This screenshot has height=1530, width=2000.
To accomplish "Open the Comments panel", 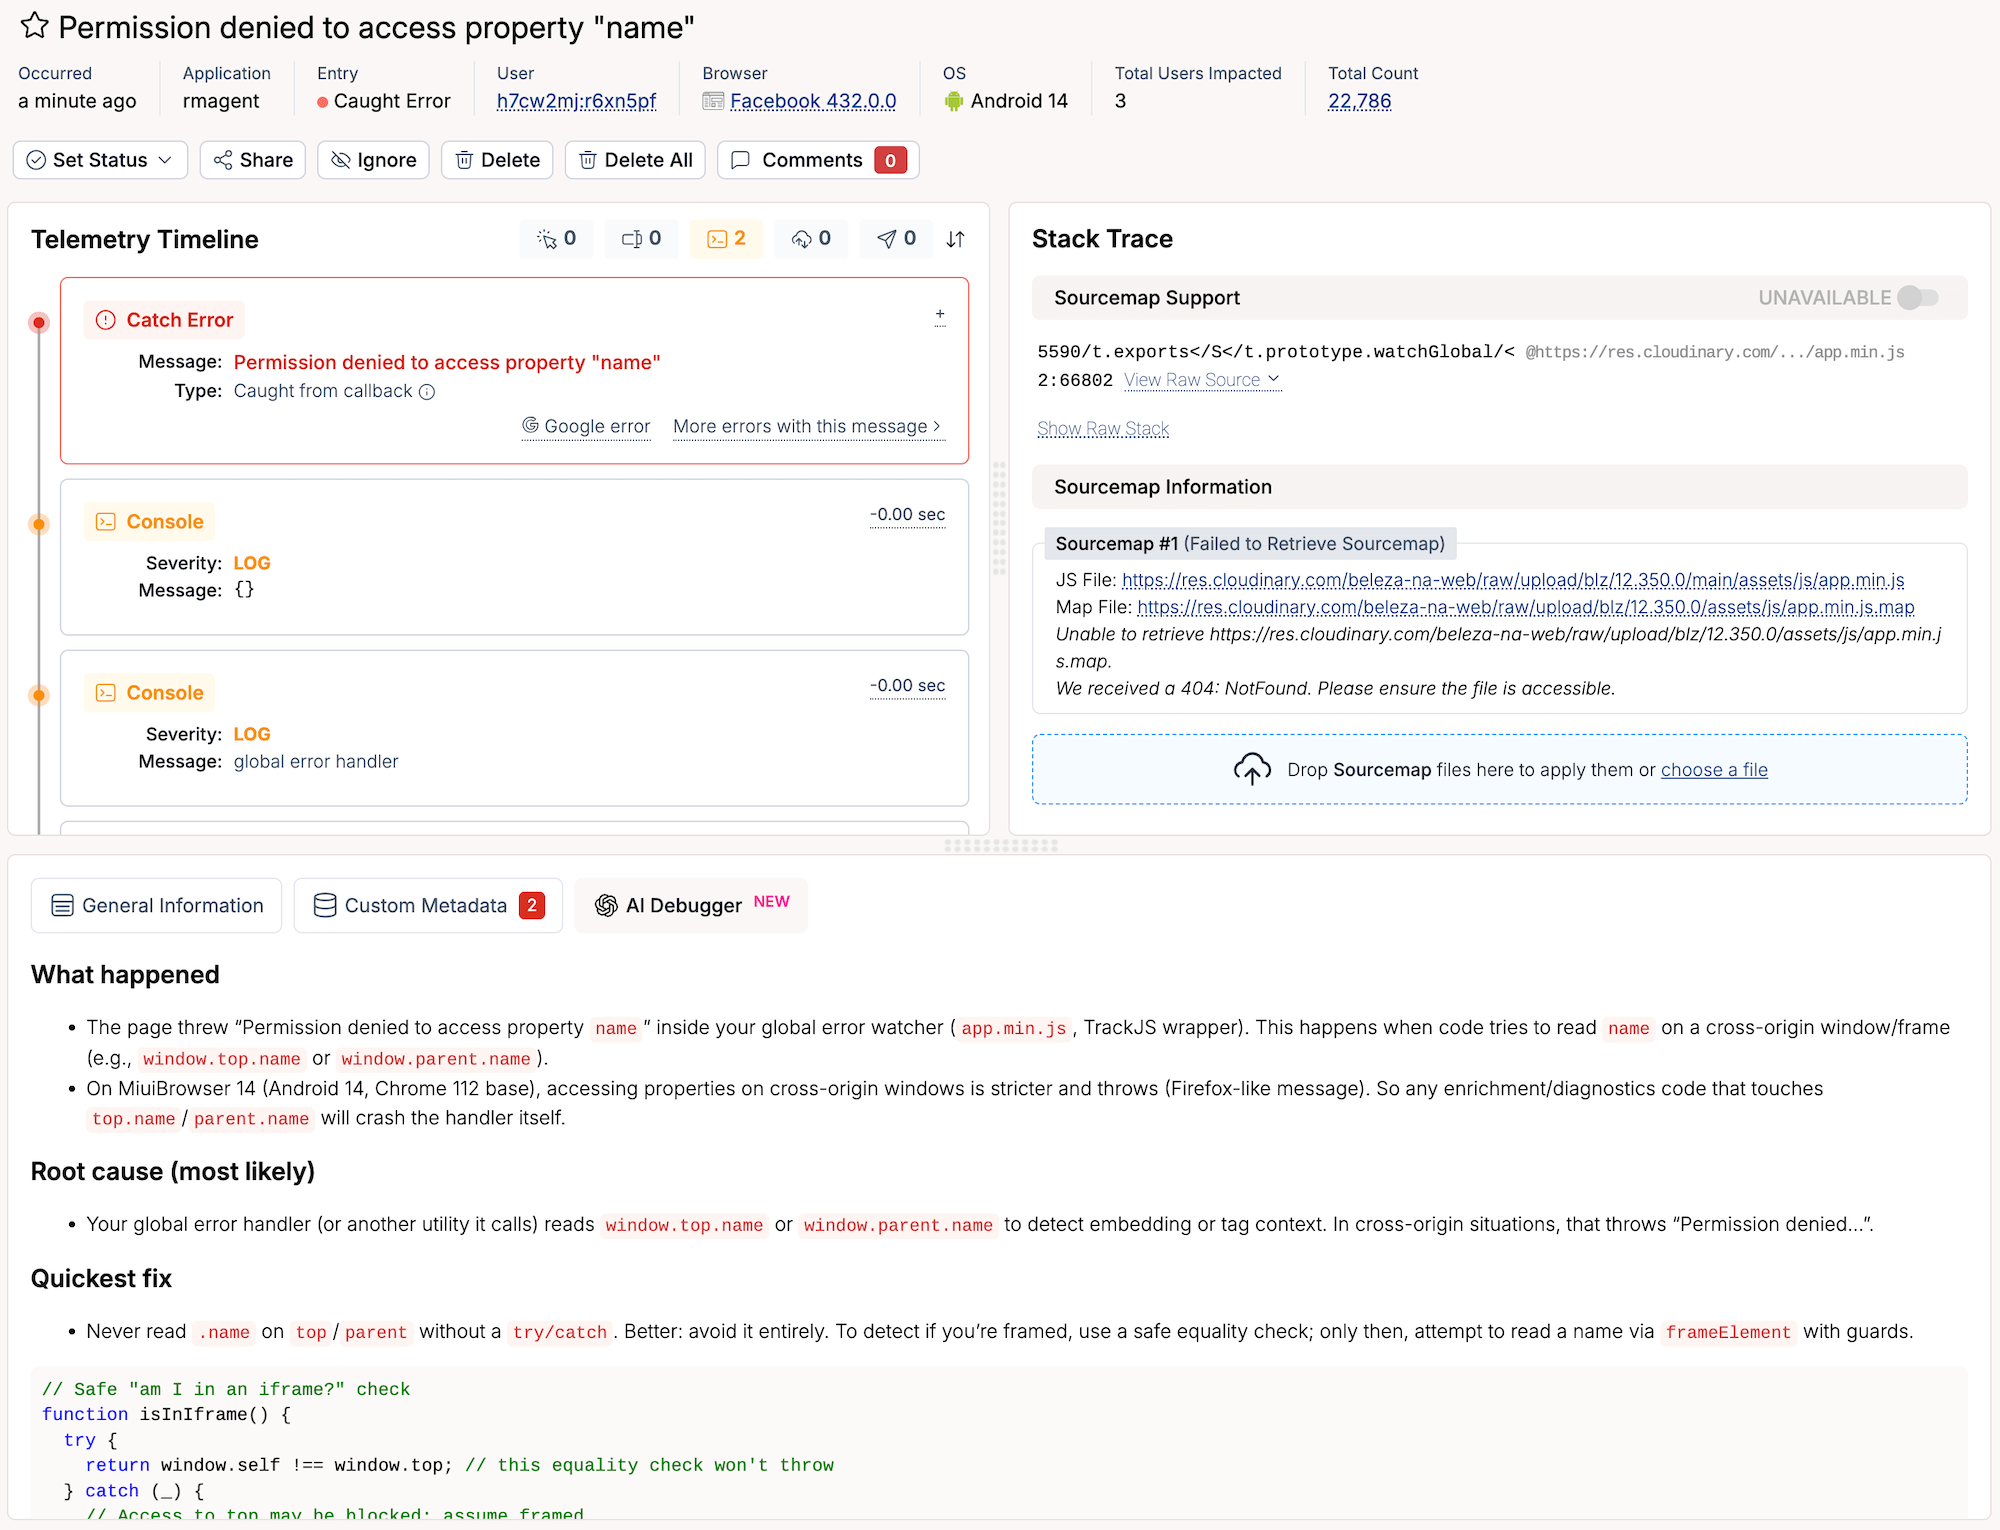I will coord(818,160).
